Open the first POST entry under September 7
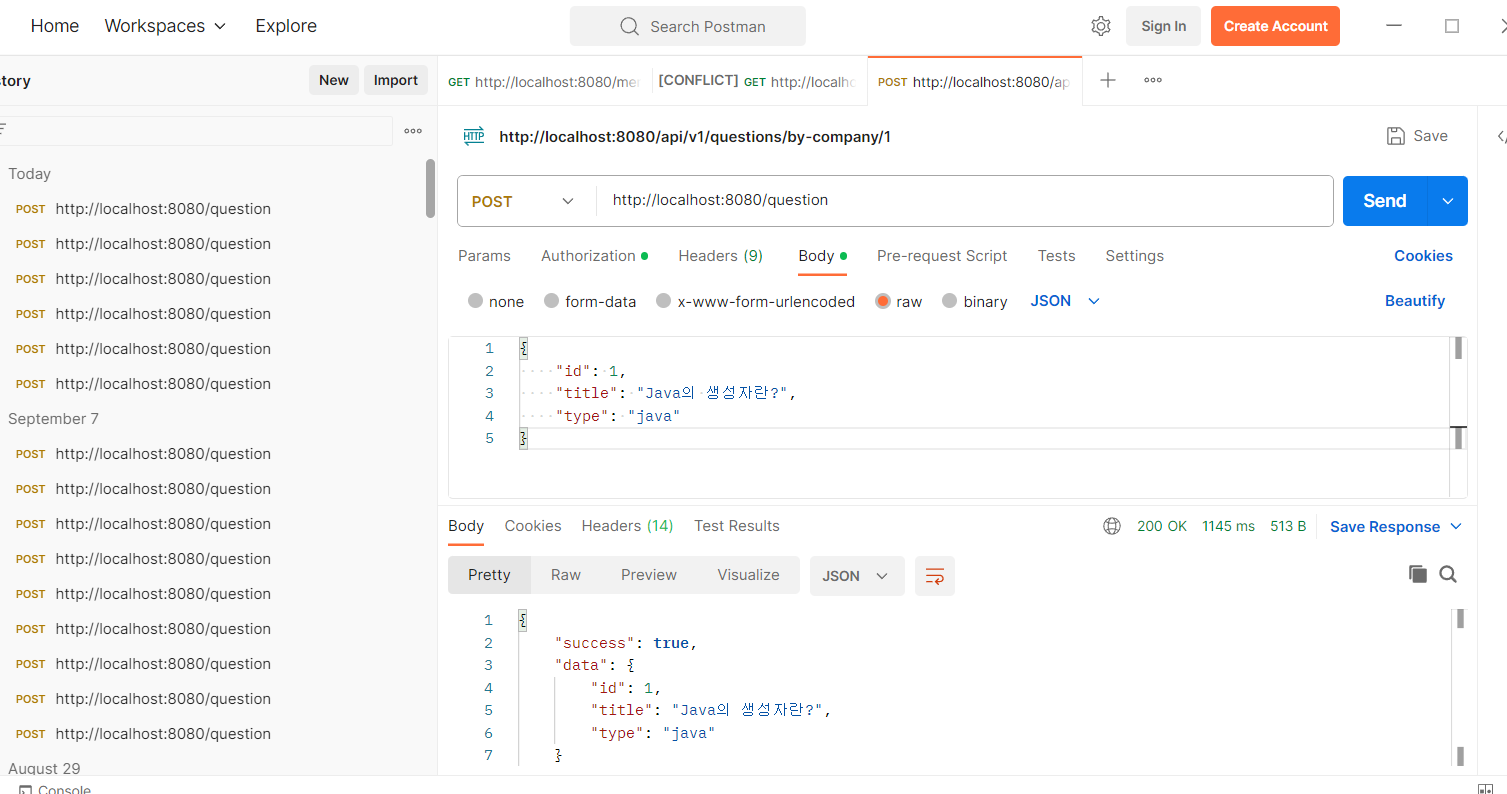This screenshot has width=1507, height=794. point(143,454)
